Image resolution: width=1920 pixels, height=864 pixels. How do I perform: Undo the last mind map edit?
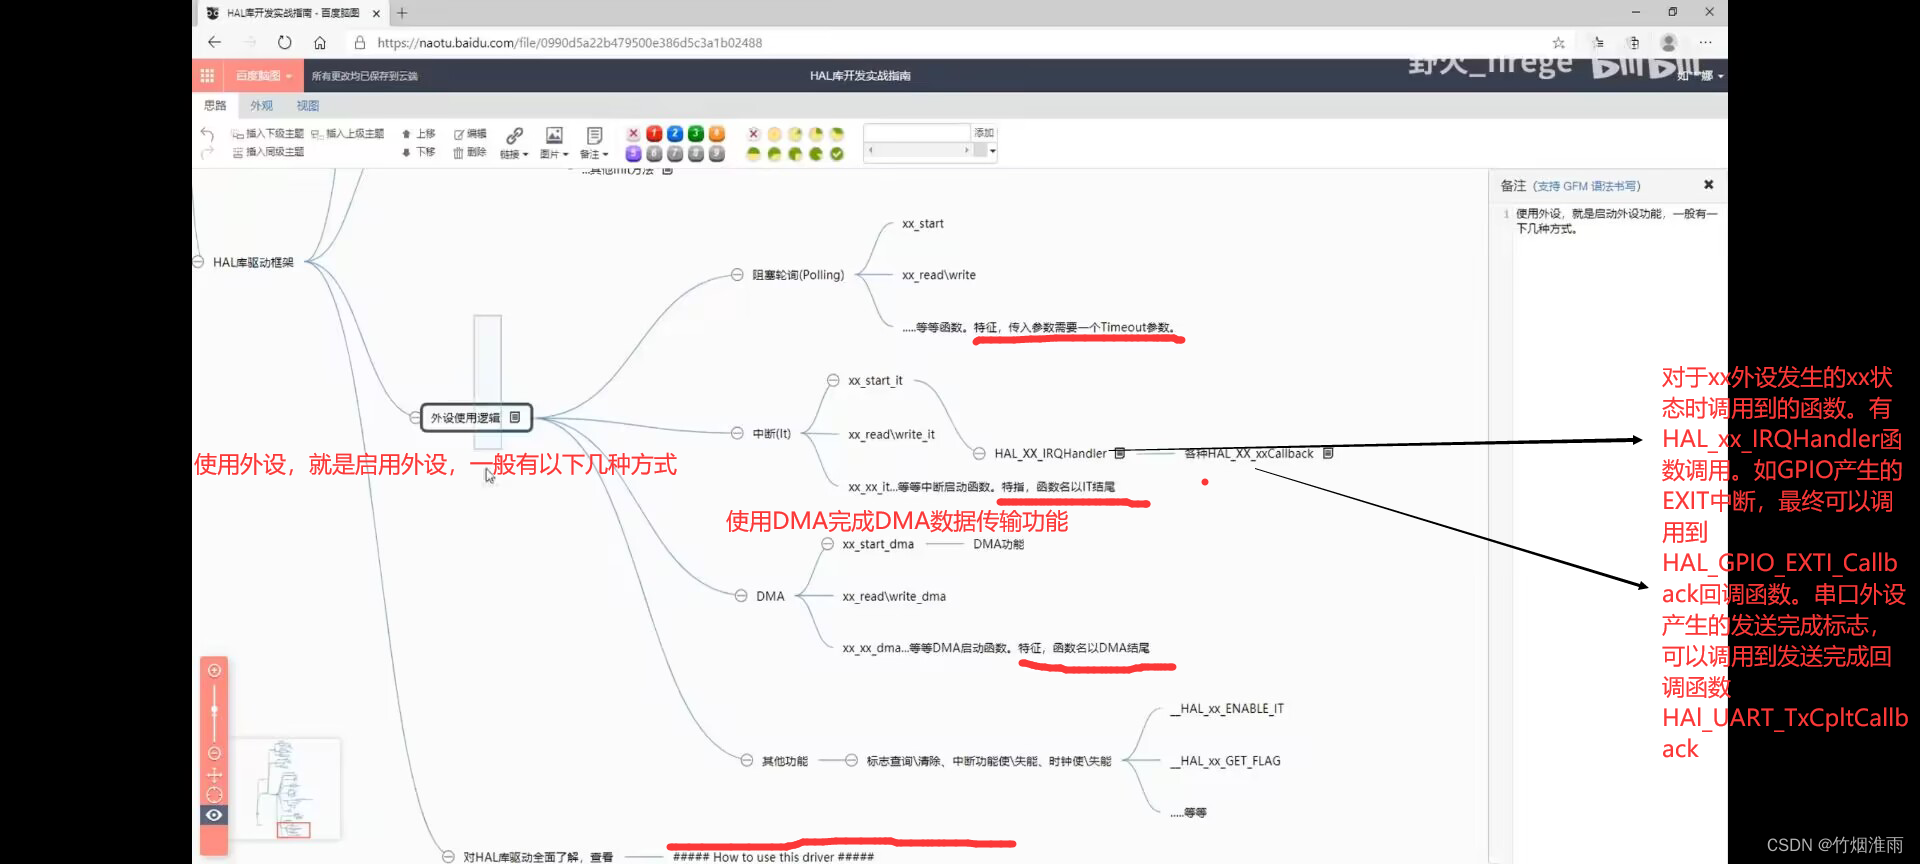[x=207, y=133]
